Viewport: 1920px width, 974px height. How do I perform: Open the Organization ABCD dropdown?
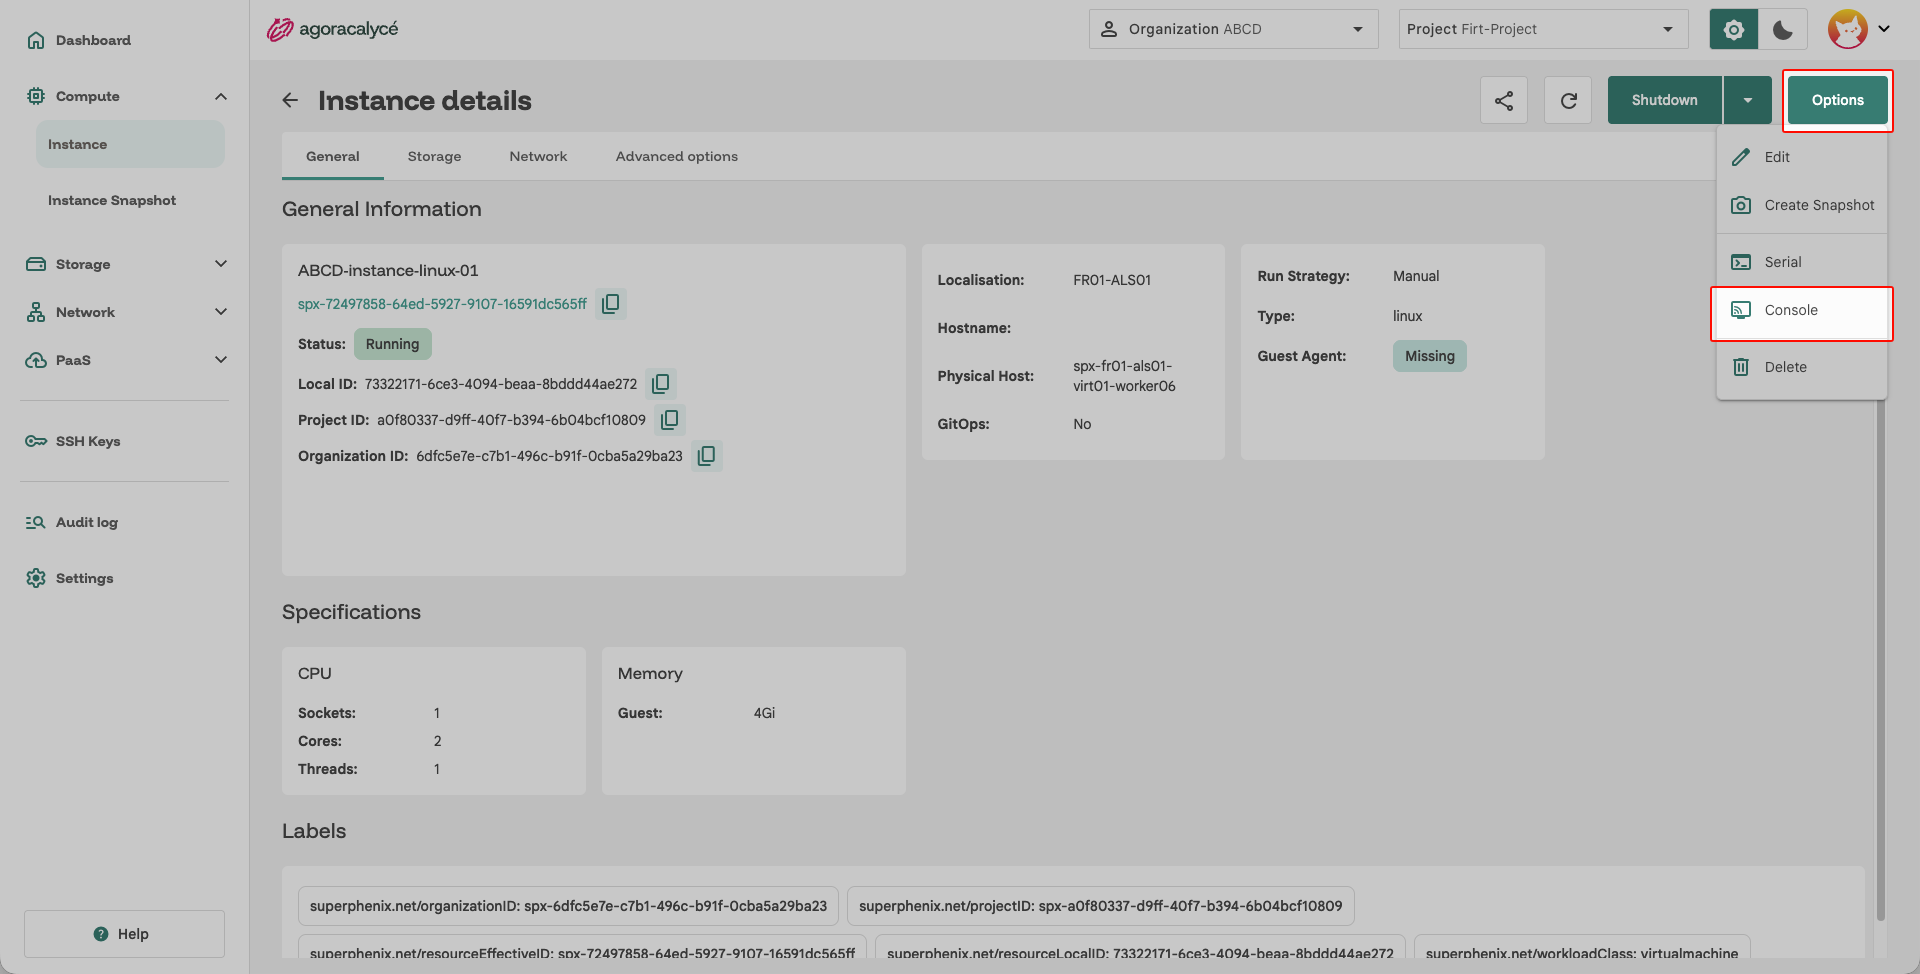[1233, 29]
